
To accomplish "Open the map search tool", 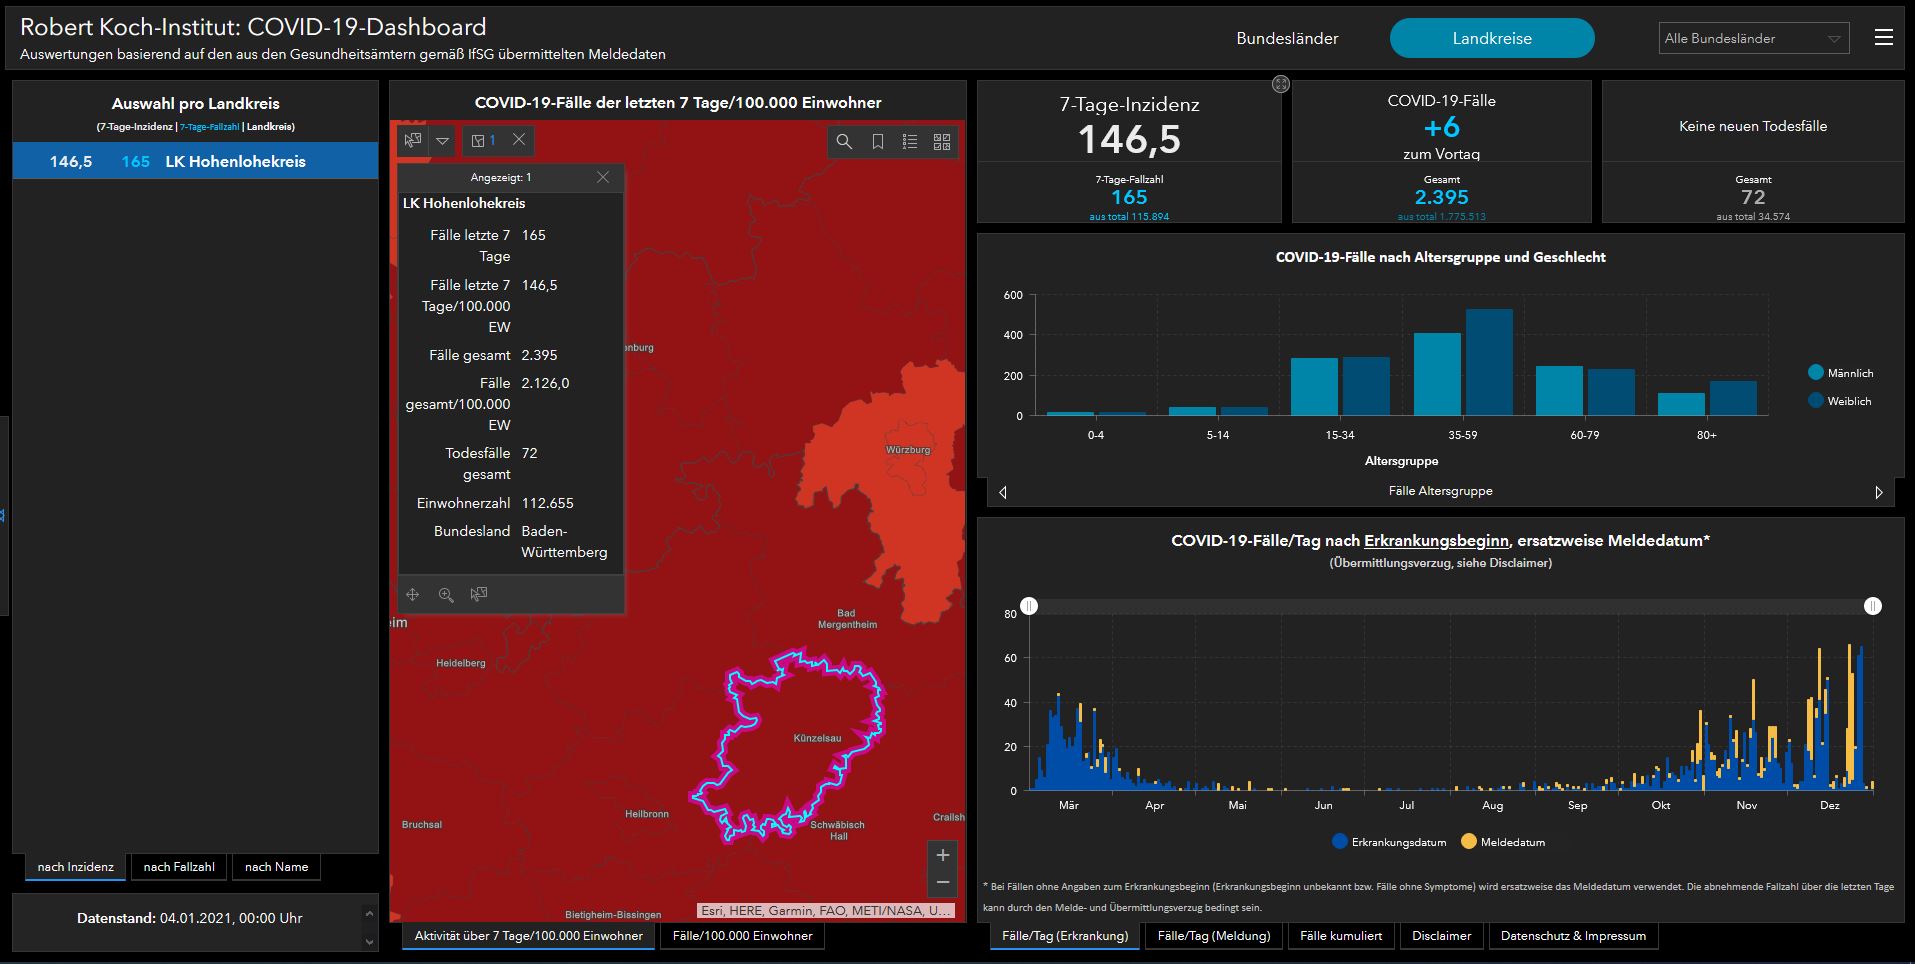I will 844,142.
